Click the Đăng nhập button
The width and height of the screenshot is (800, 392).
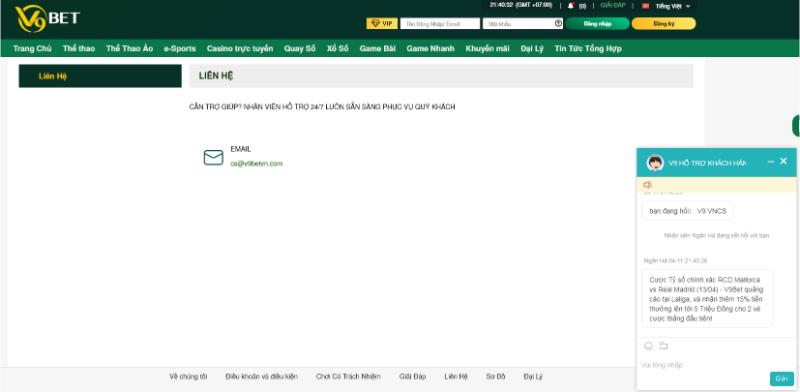597,23
